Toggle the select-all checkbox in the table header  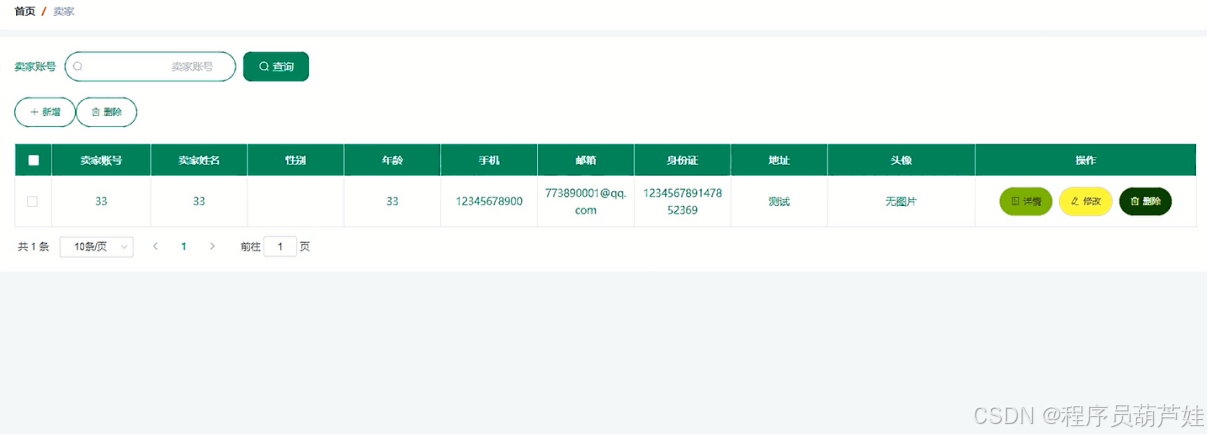point(33,160)
